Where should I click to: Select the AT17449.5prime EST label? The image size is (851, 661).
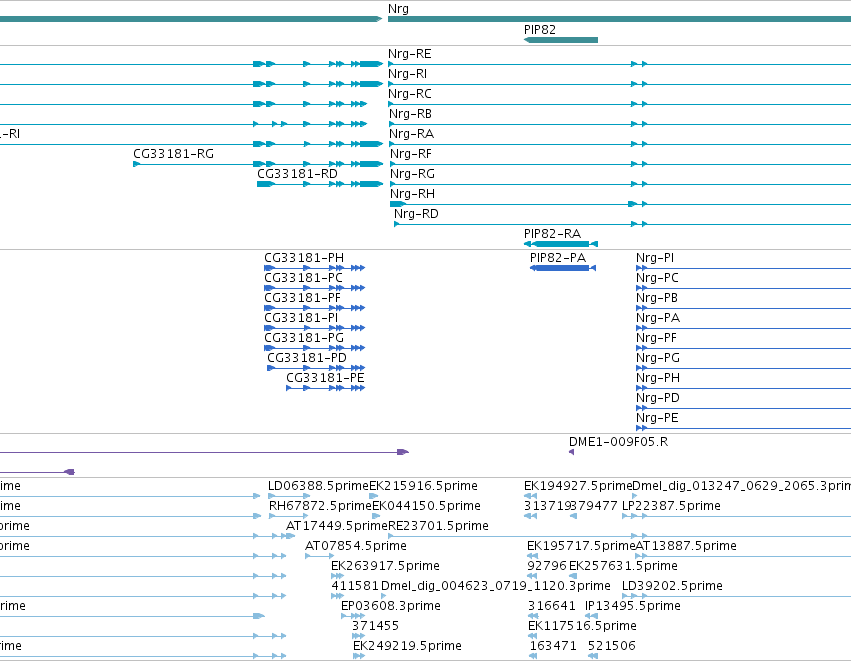tap(336, 526)
